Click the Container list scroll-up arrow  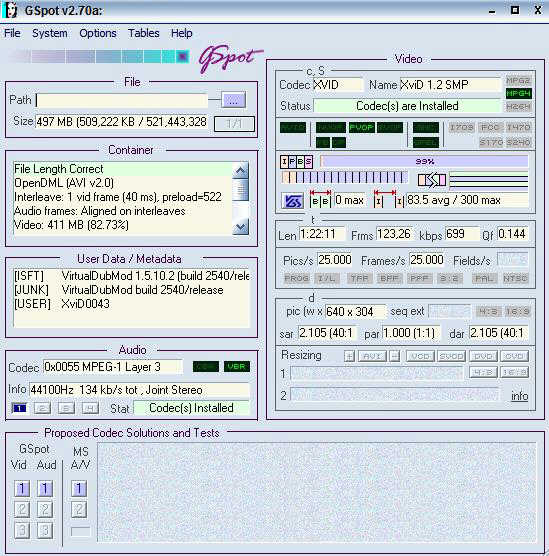pyautogui.click(x=240, y=171)
